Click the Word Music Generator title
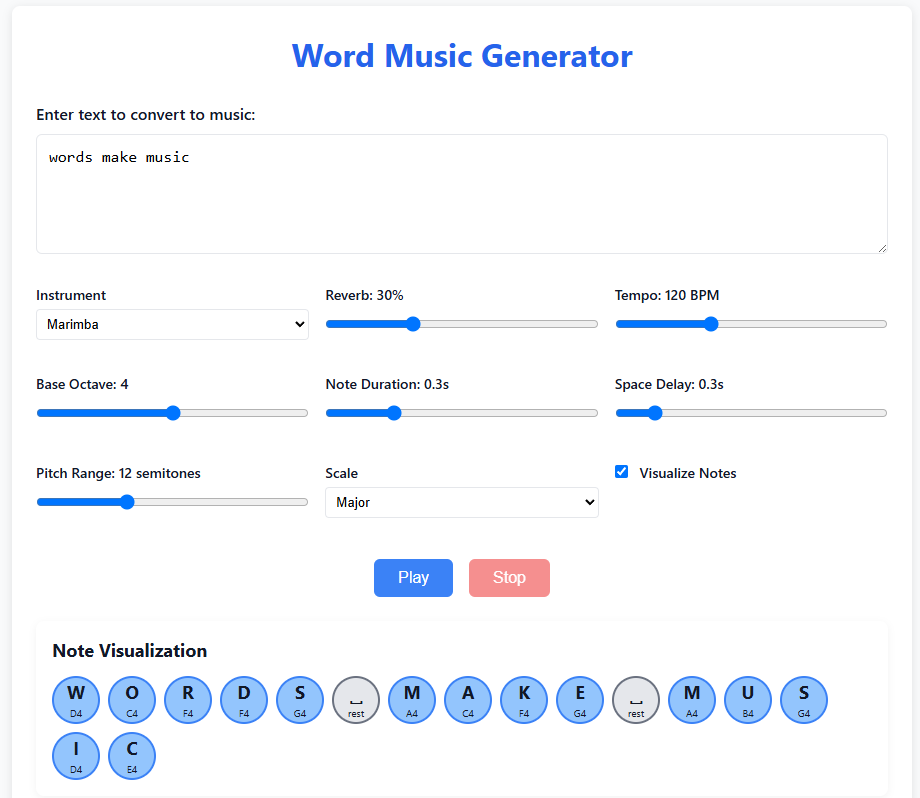 coord(462,56)
